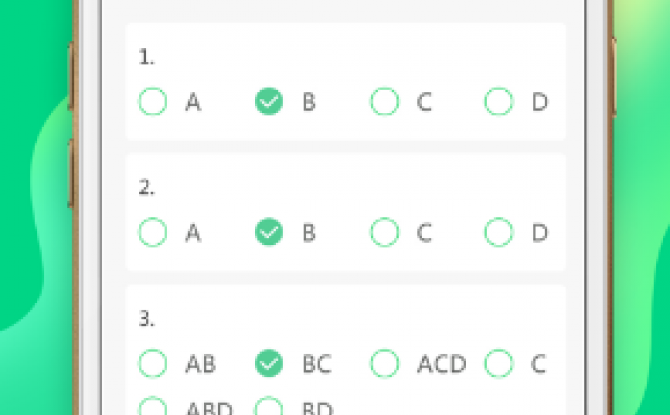Deselect checked option B in question 1

click(x=269, y=102)
